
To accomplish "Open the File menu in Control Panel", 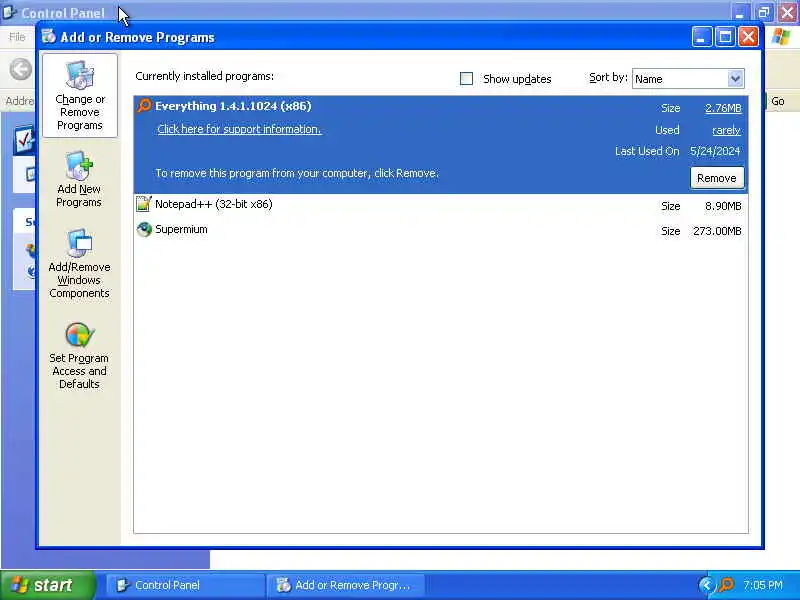I will click(17, 37).
